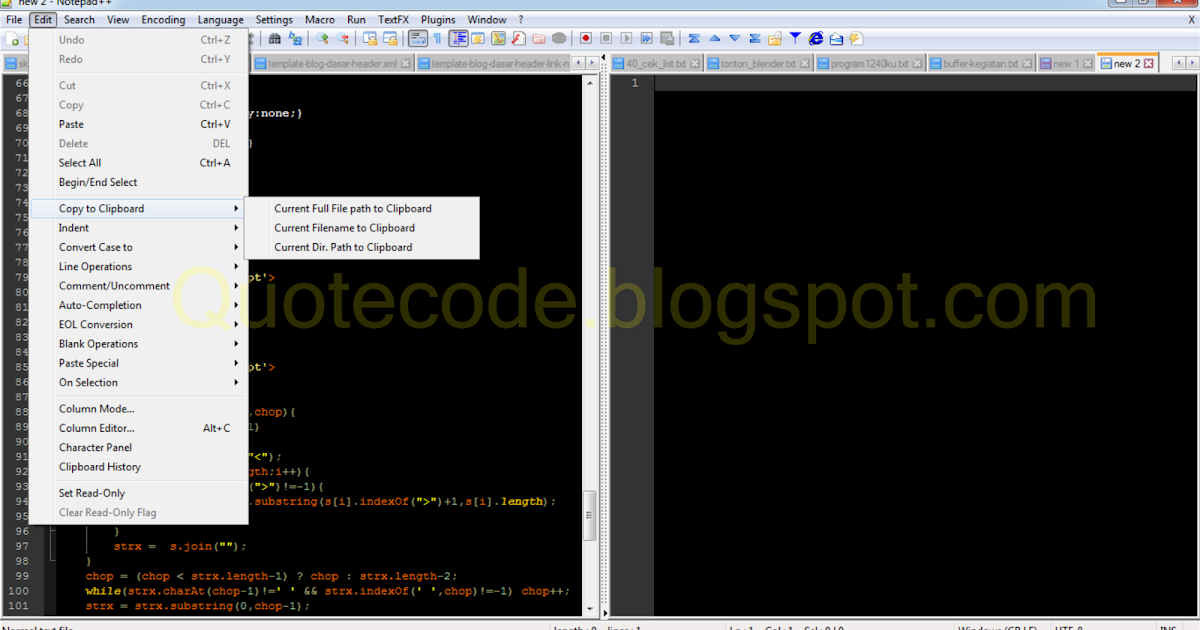The width and height of the screenshot is (1200, 630).
Task: Click the macro Playback icon
Action: [x=626, y=39]
